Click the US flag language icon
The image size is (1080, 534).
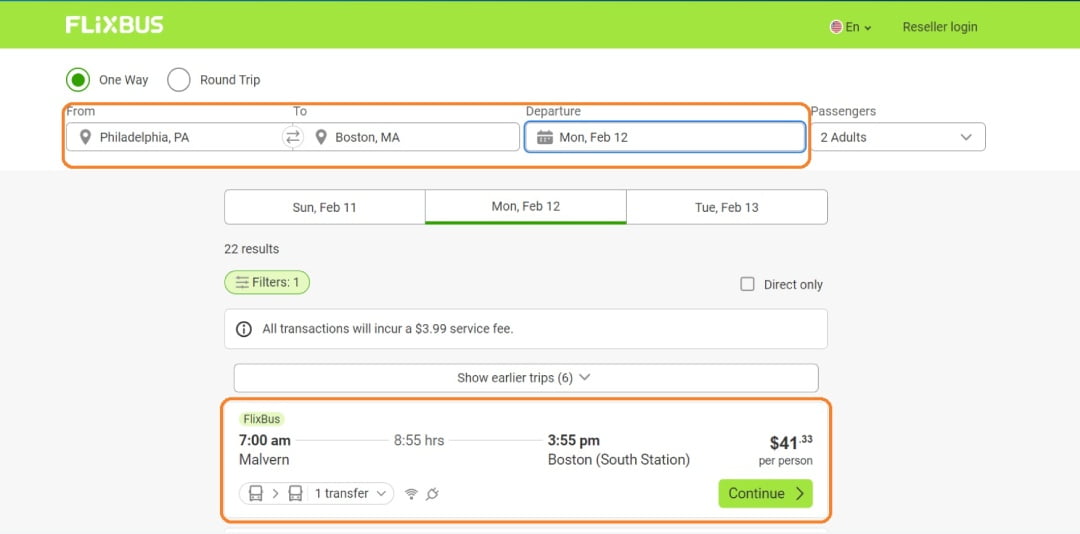point(836,27)
